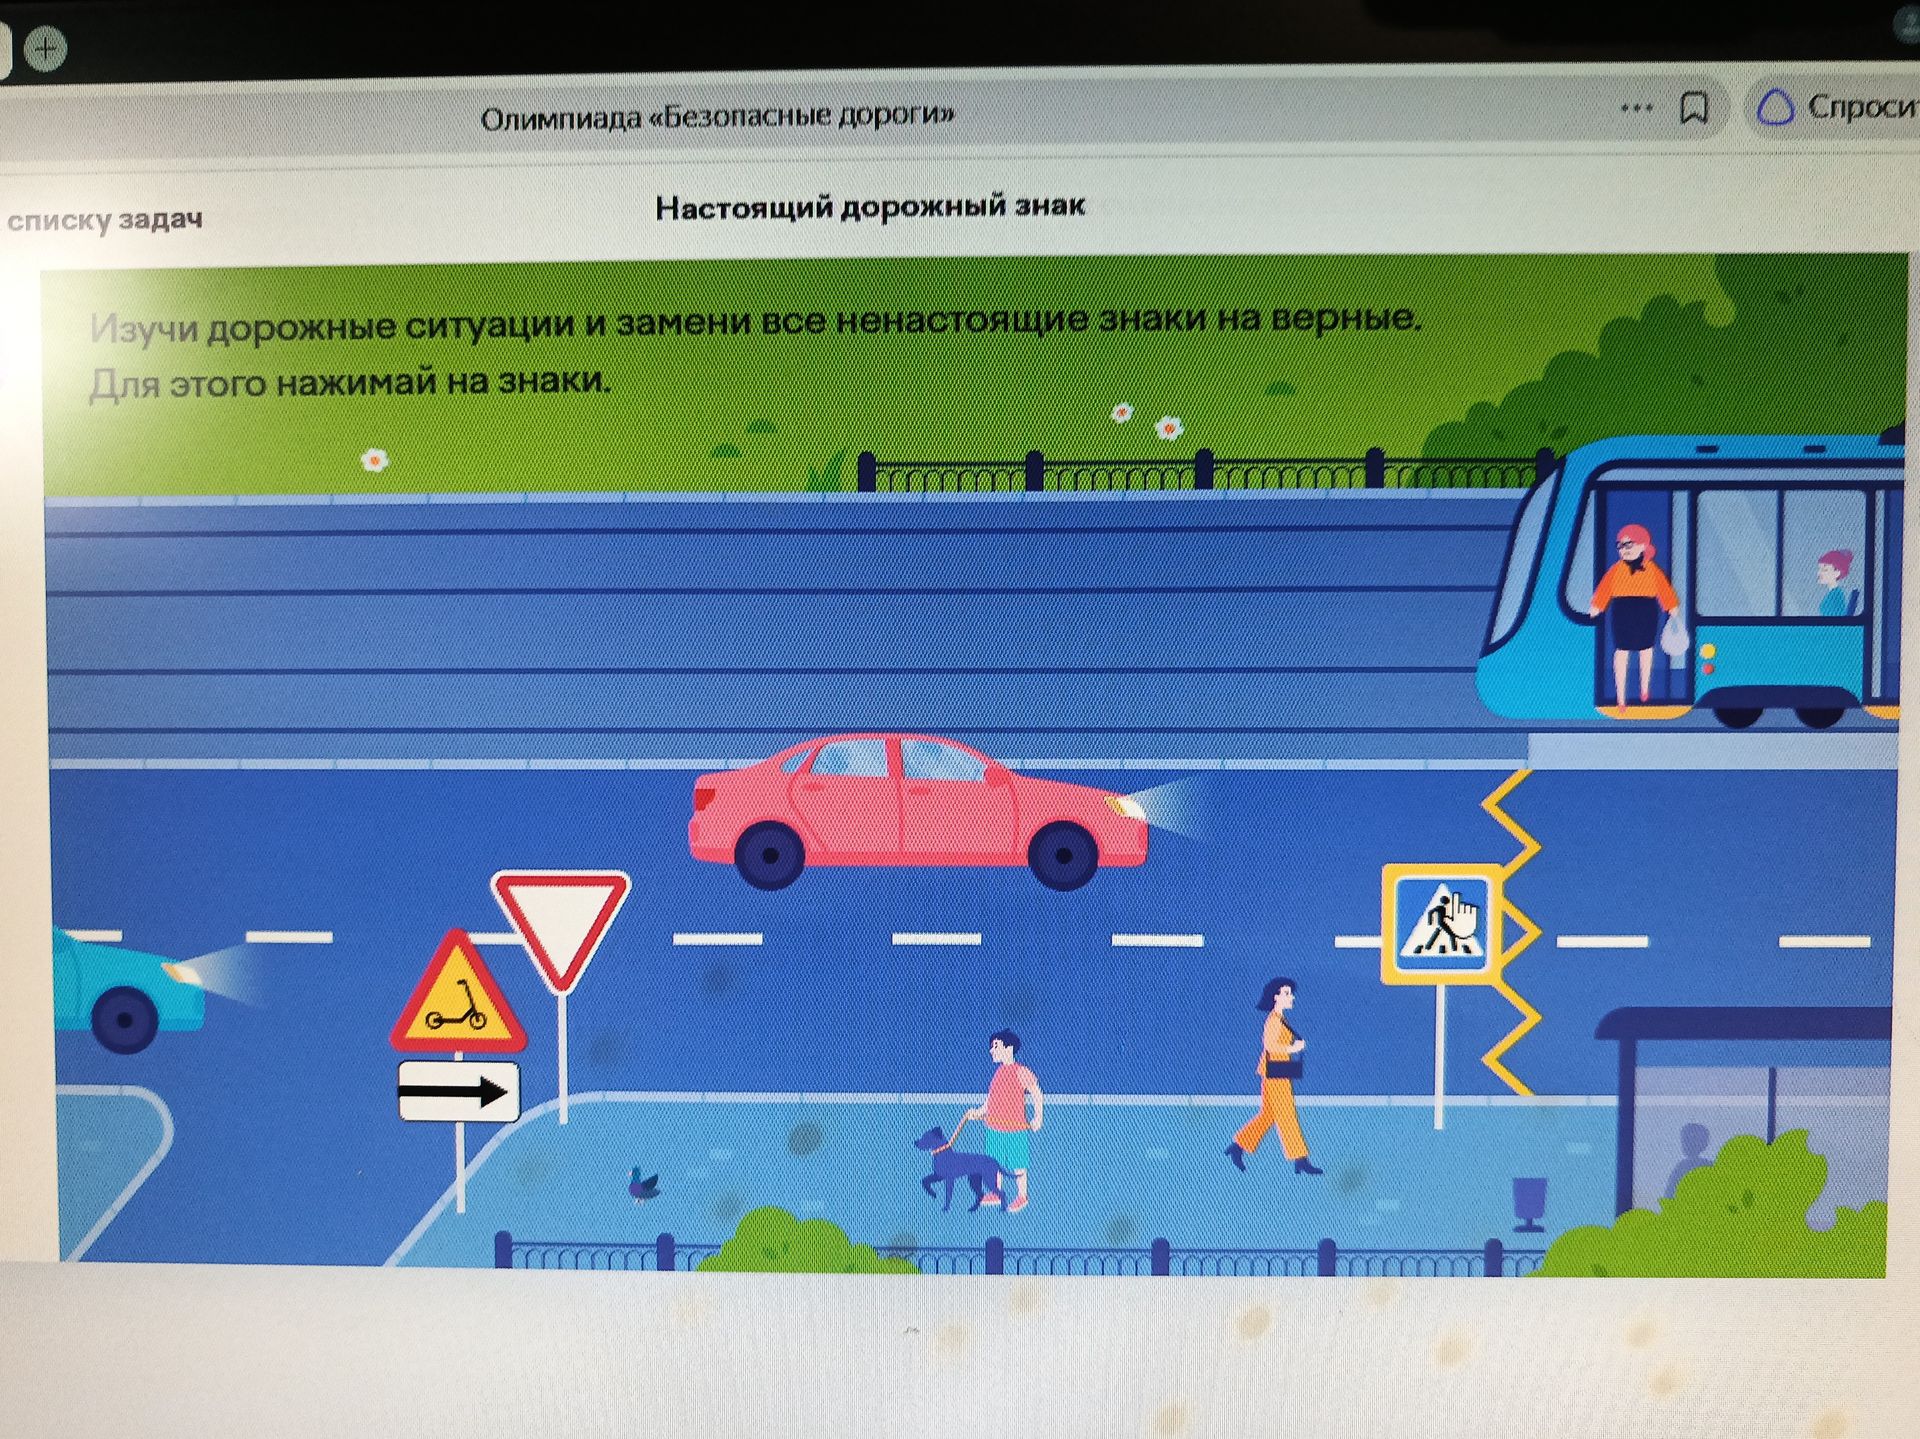Click the instruction text 'Изучи дорожные ситуации'
1920x1439 pixels.
[x=333, y=326]
